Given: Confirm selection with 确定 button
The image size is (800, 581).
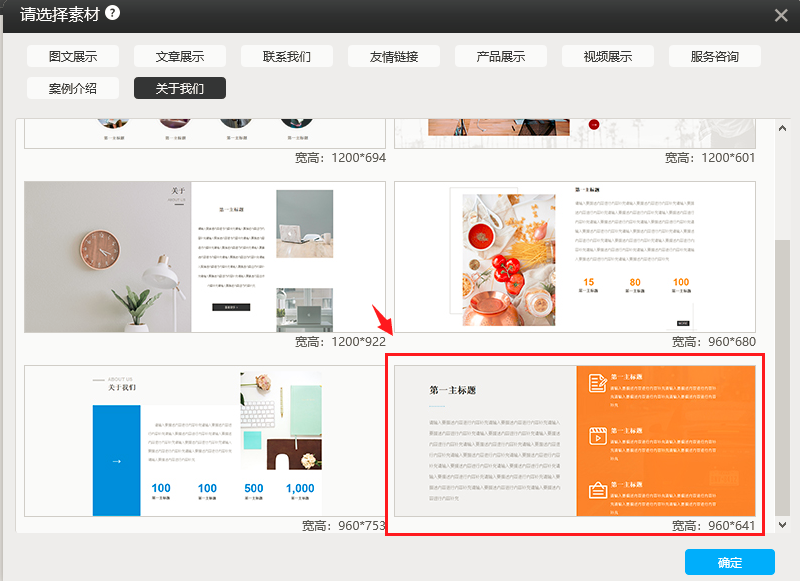Looking at the screenshot, I should [x=730, y=562].
